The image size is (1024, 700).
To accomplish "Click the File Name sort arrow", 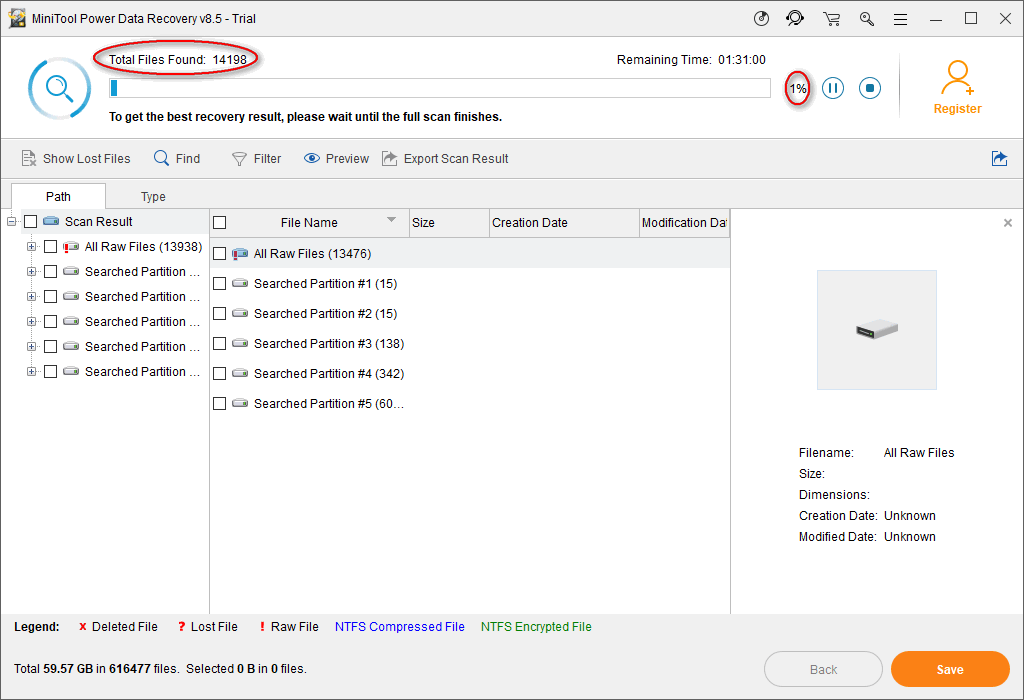I will click(x=391, y=219).
